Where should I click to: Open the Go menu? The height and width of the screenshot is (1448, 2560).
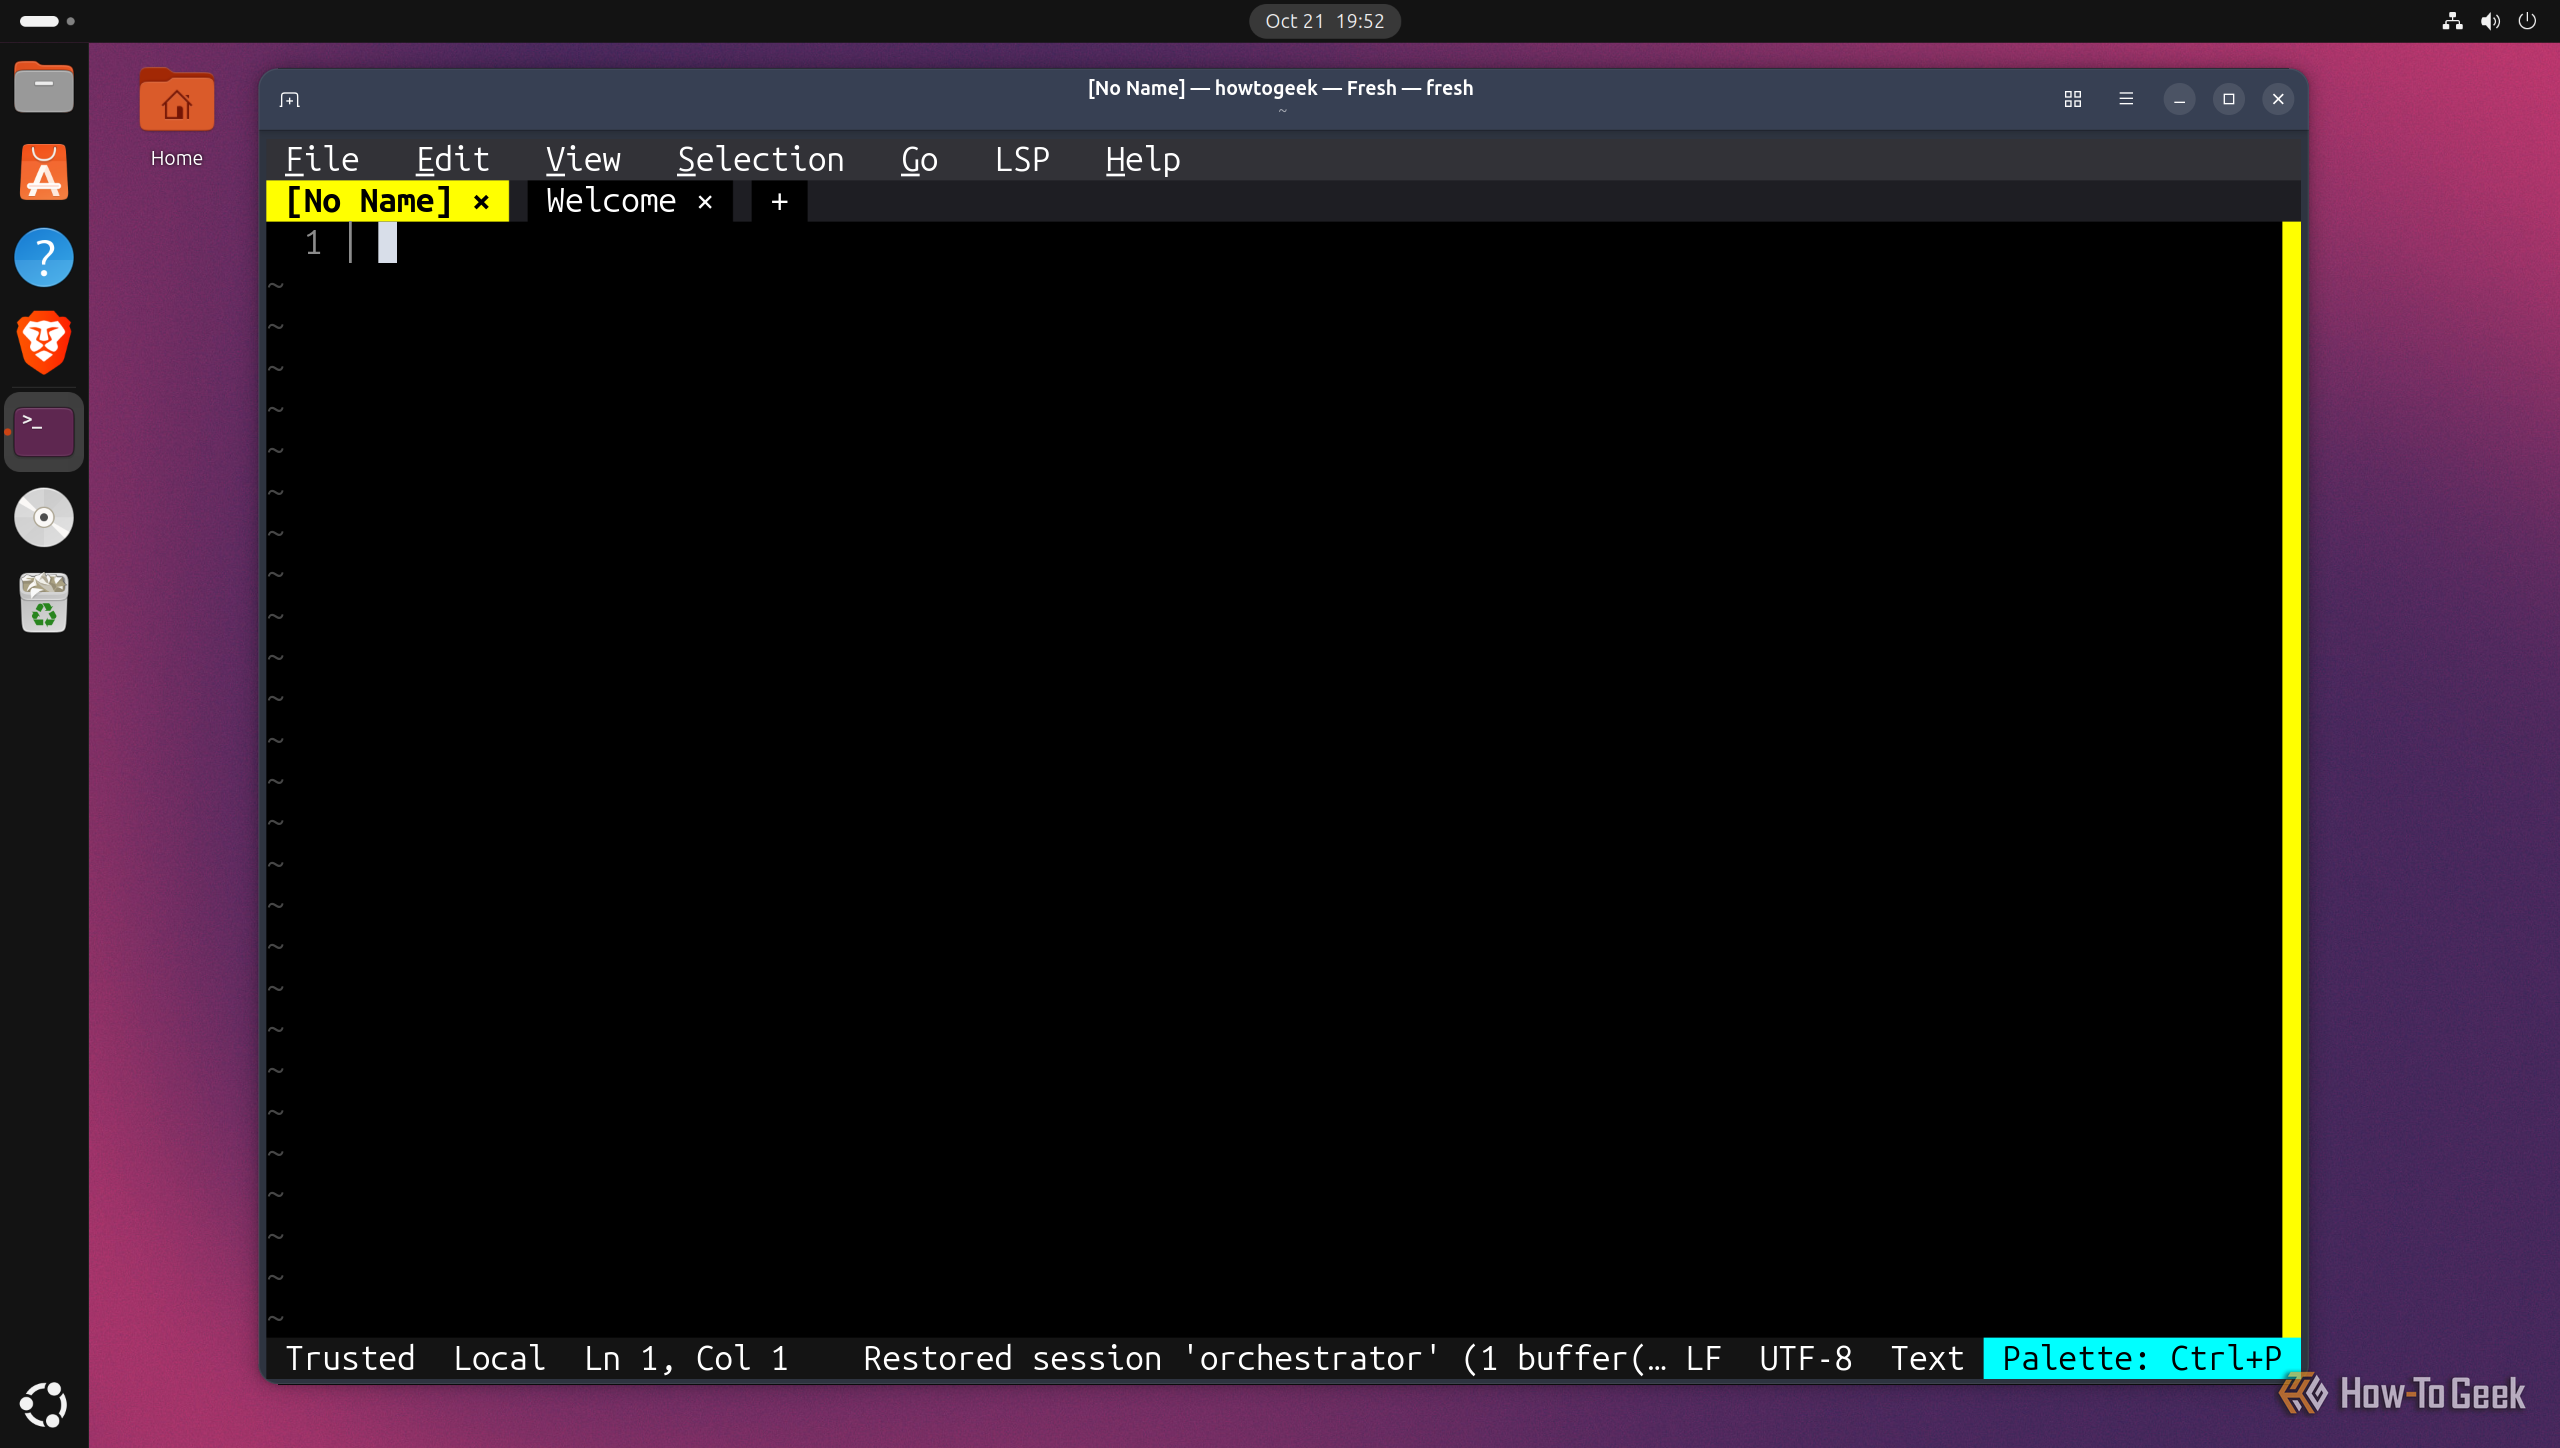(919, 159)
